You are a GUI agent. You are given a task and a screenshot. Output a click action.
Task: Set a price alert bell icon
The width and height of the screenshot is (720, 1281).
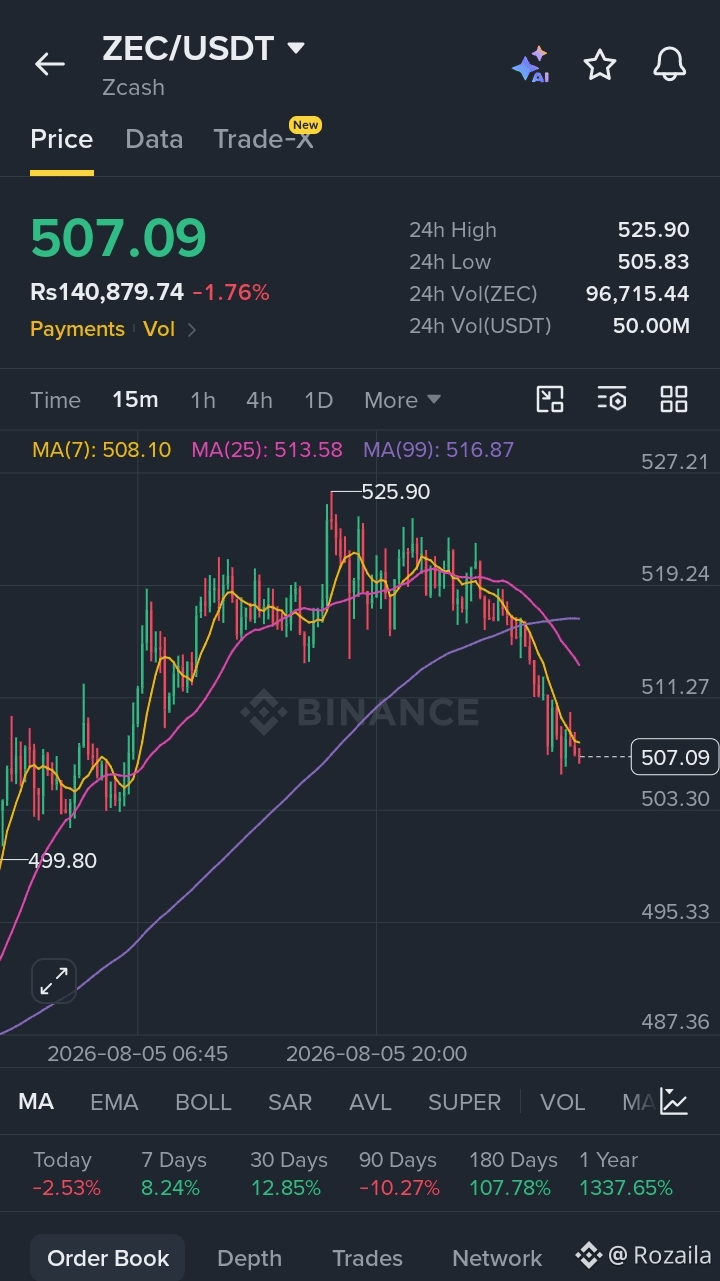(670, 65)
